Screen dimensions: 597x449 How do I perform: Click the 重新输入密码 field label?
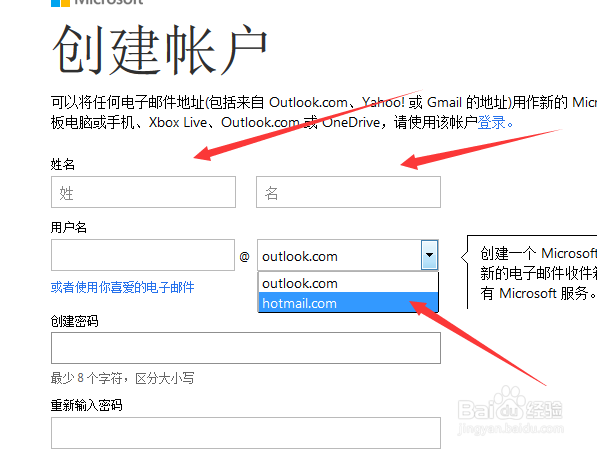87,405
